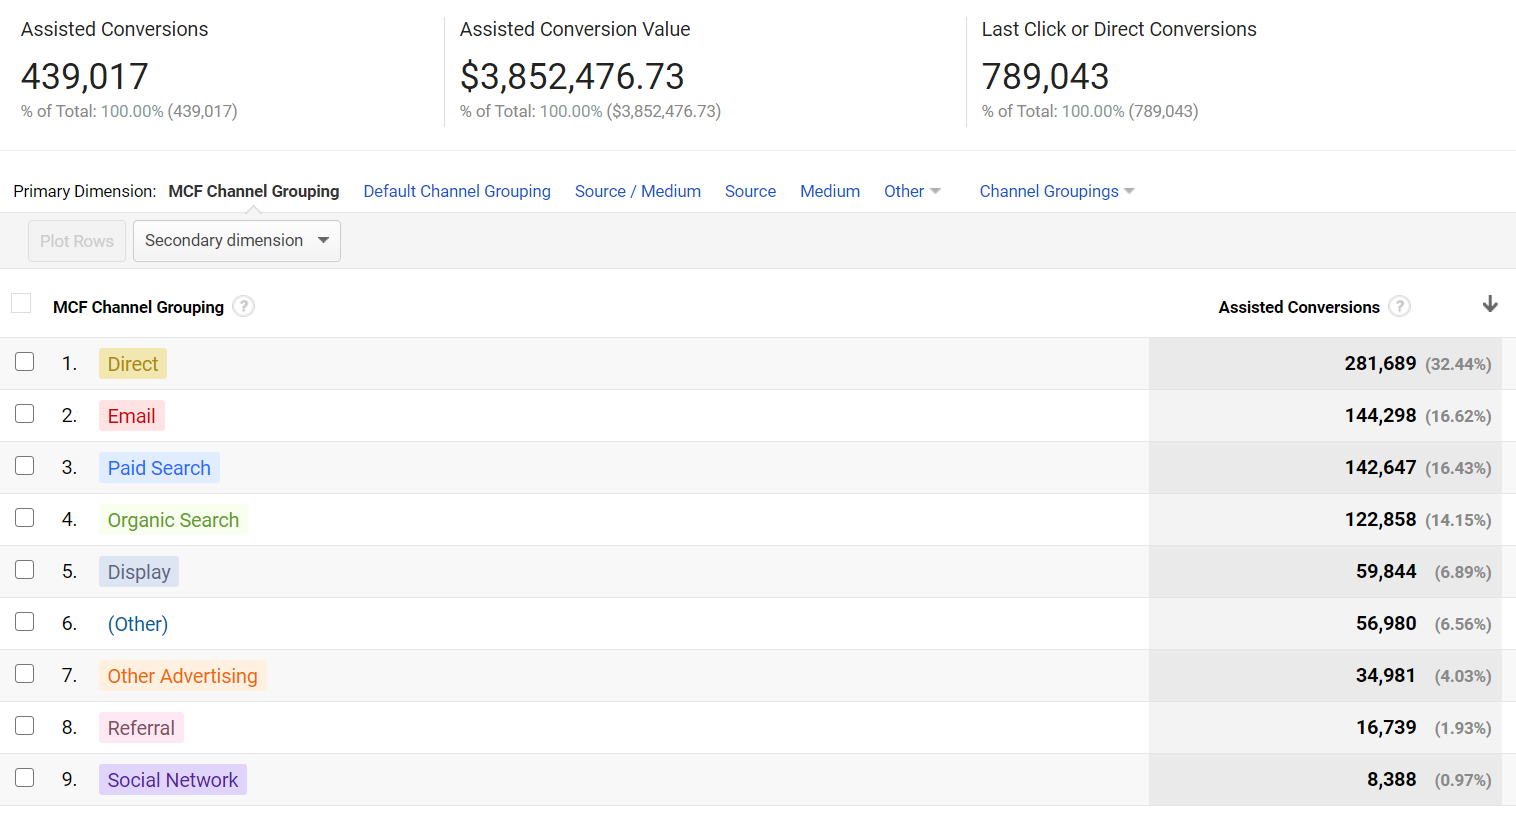Open the MCF Channel Grouping help tooltip

(243, 307)
